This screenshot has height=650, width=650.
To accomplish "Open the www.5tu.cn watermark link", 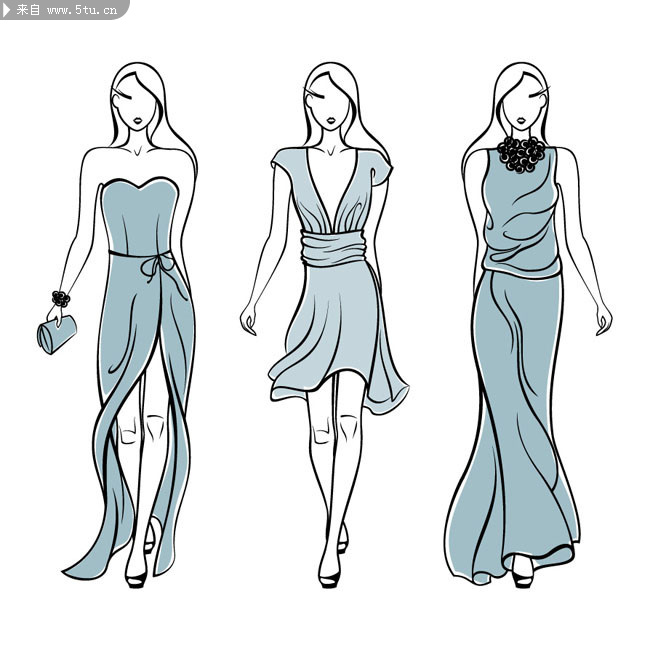I will (x=82, y=10).
